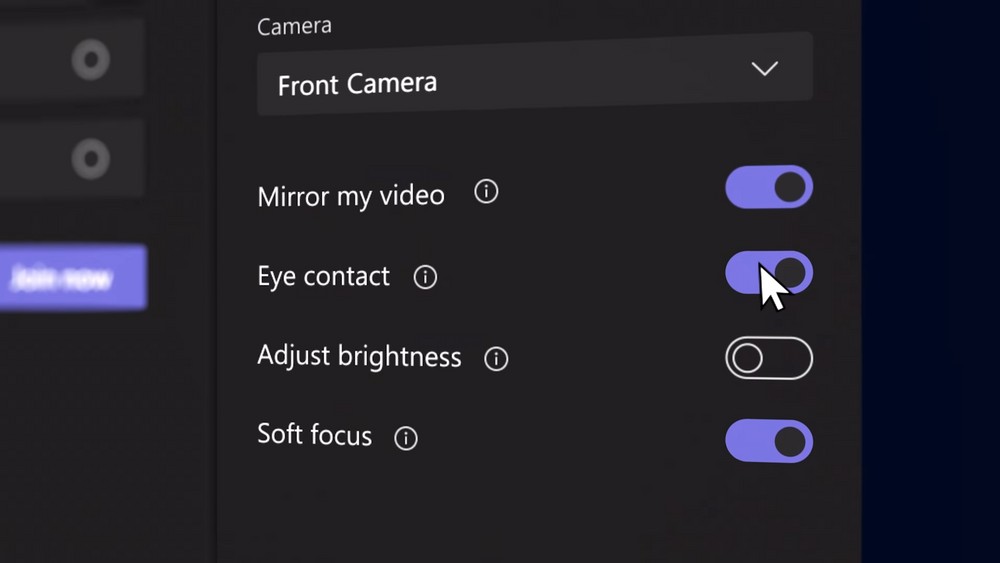Turn off the Eye contact switch
The width and height of the screenshot is (1000, 563).
click(769, 273)
